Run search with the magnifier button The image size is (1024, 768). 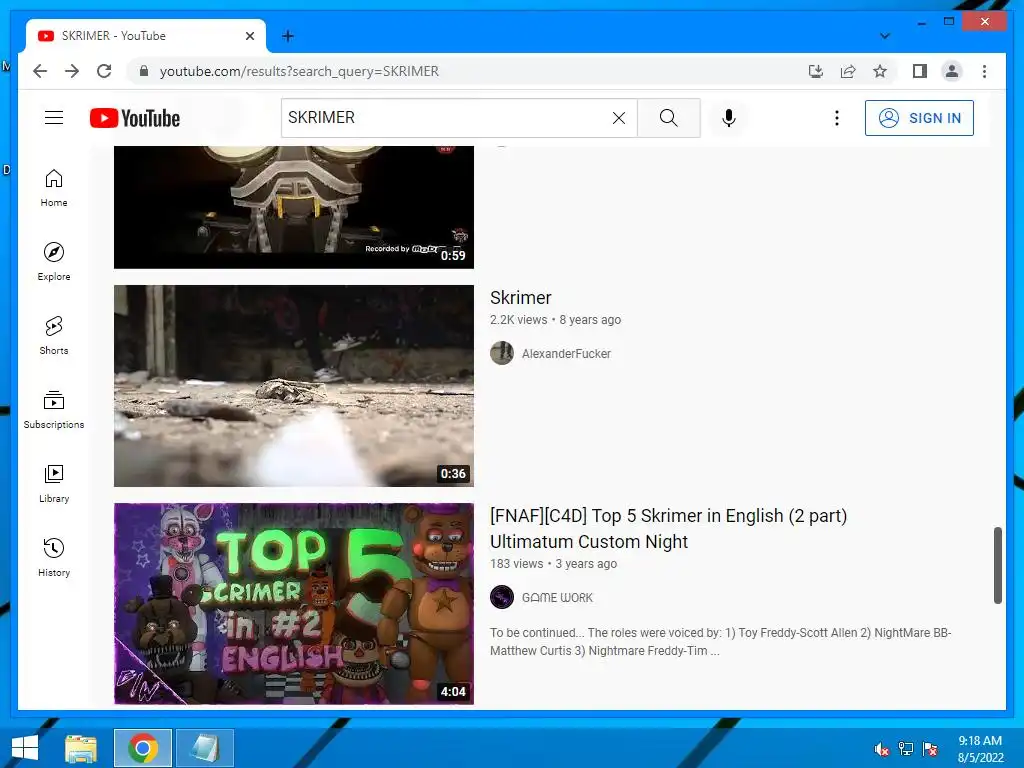(x=669, y=118)
